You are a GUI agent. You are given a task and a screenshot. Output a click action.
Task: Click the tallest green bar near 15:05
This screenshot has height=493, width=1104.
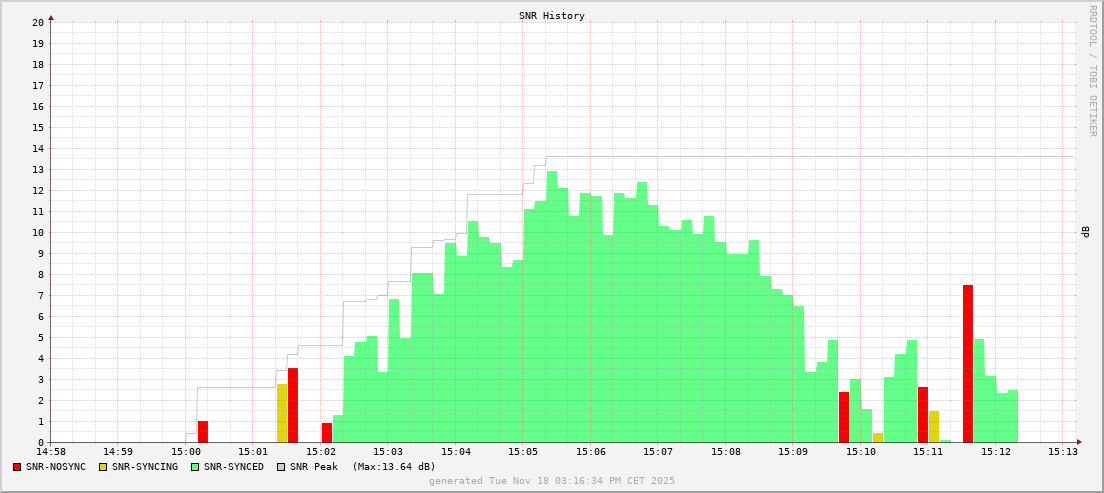(551, 306)
